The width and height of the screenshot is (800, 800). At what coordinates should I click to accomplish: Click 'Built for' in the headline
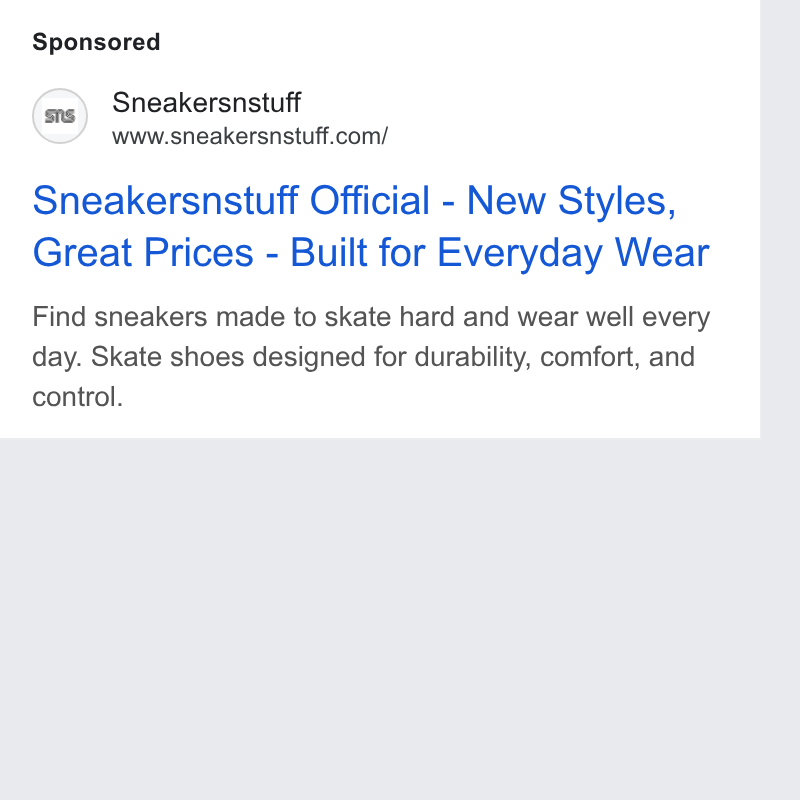pyautogui.click(x=358, y=252)
